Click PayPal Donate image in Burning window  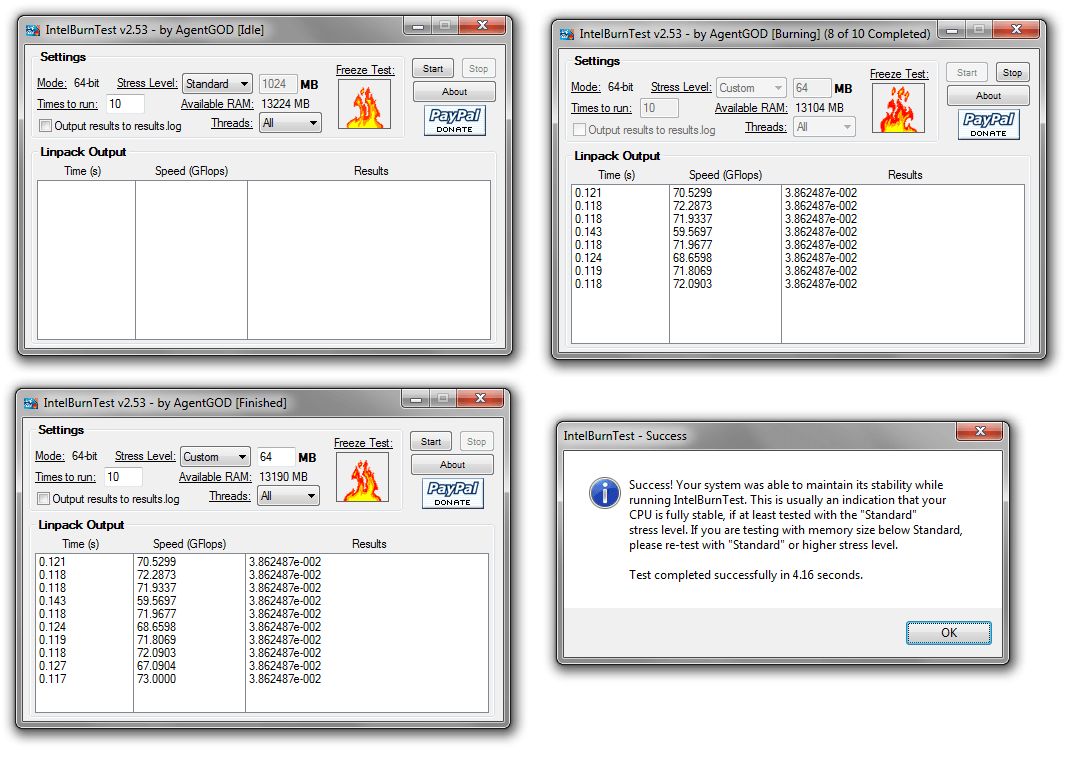pos(989,125)
